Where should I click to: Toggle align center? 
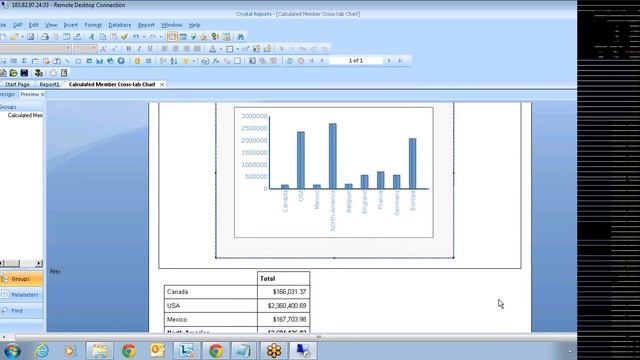[x=176, y=49]
